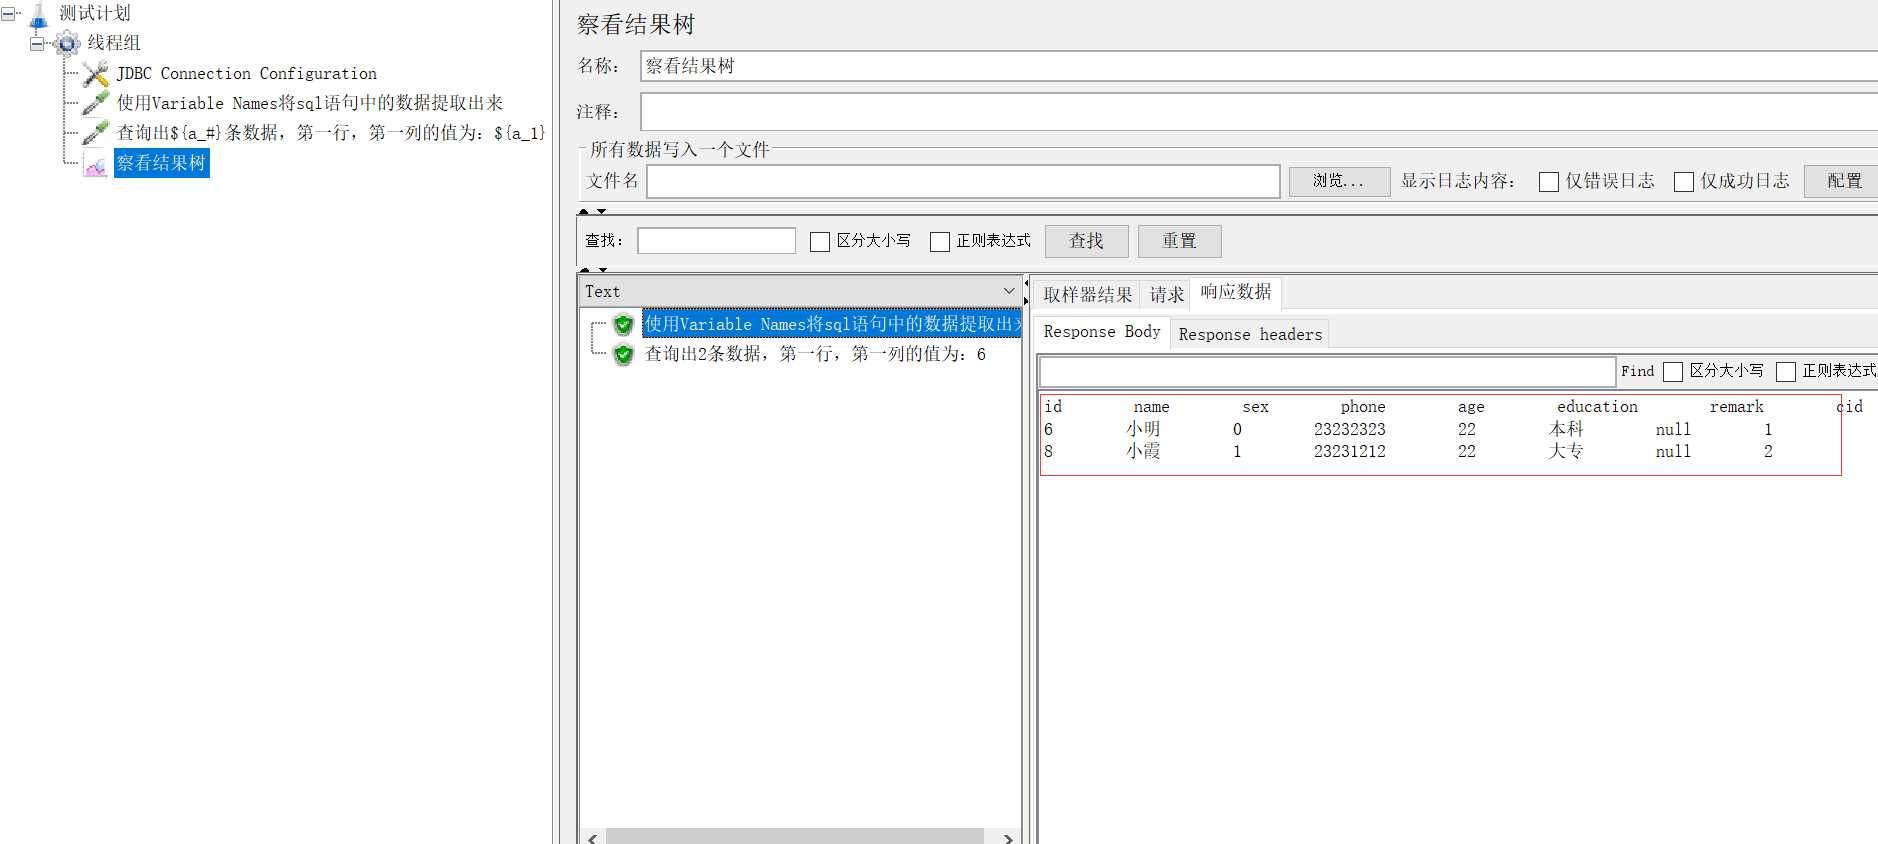The image size is (1878, 844).
Task: Switch to 取样器结果 tab
Action: pyautogui.click(x=1088, y=295)
